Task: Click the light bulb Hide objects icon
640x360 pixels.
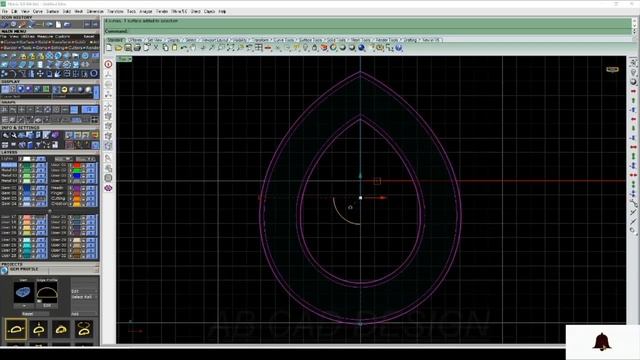Action: 305,48
